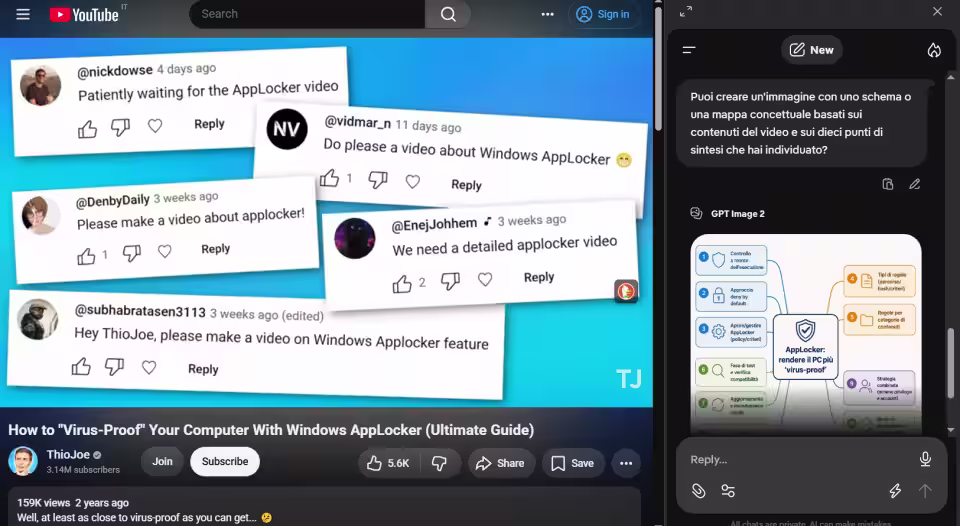This screenshot has width=960, height=526.
Task: Attach a file with the paperclip icon
Action: click(698, 490)
